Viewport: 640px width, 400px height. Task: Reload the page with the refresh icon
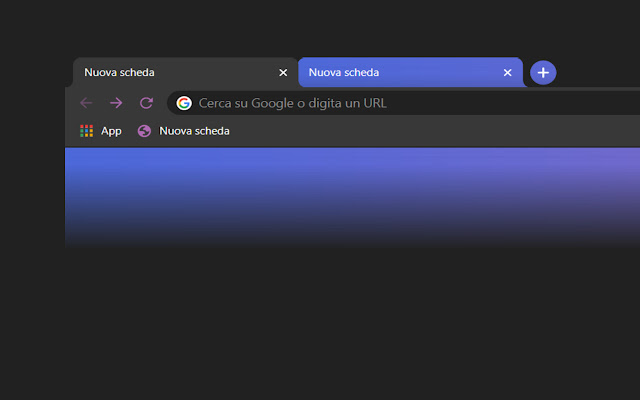coord(147,103)
